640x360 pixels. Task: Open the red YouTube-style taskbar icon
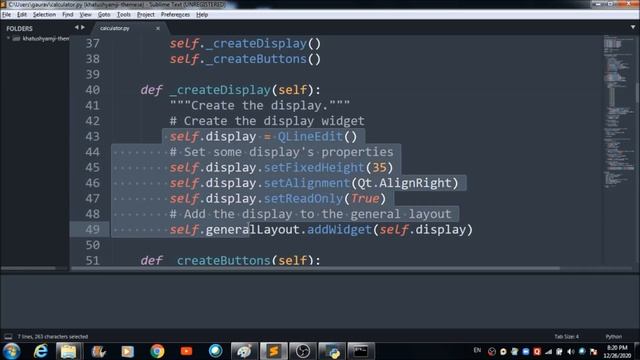click(x=186, y=351)
